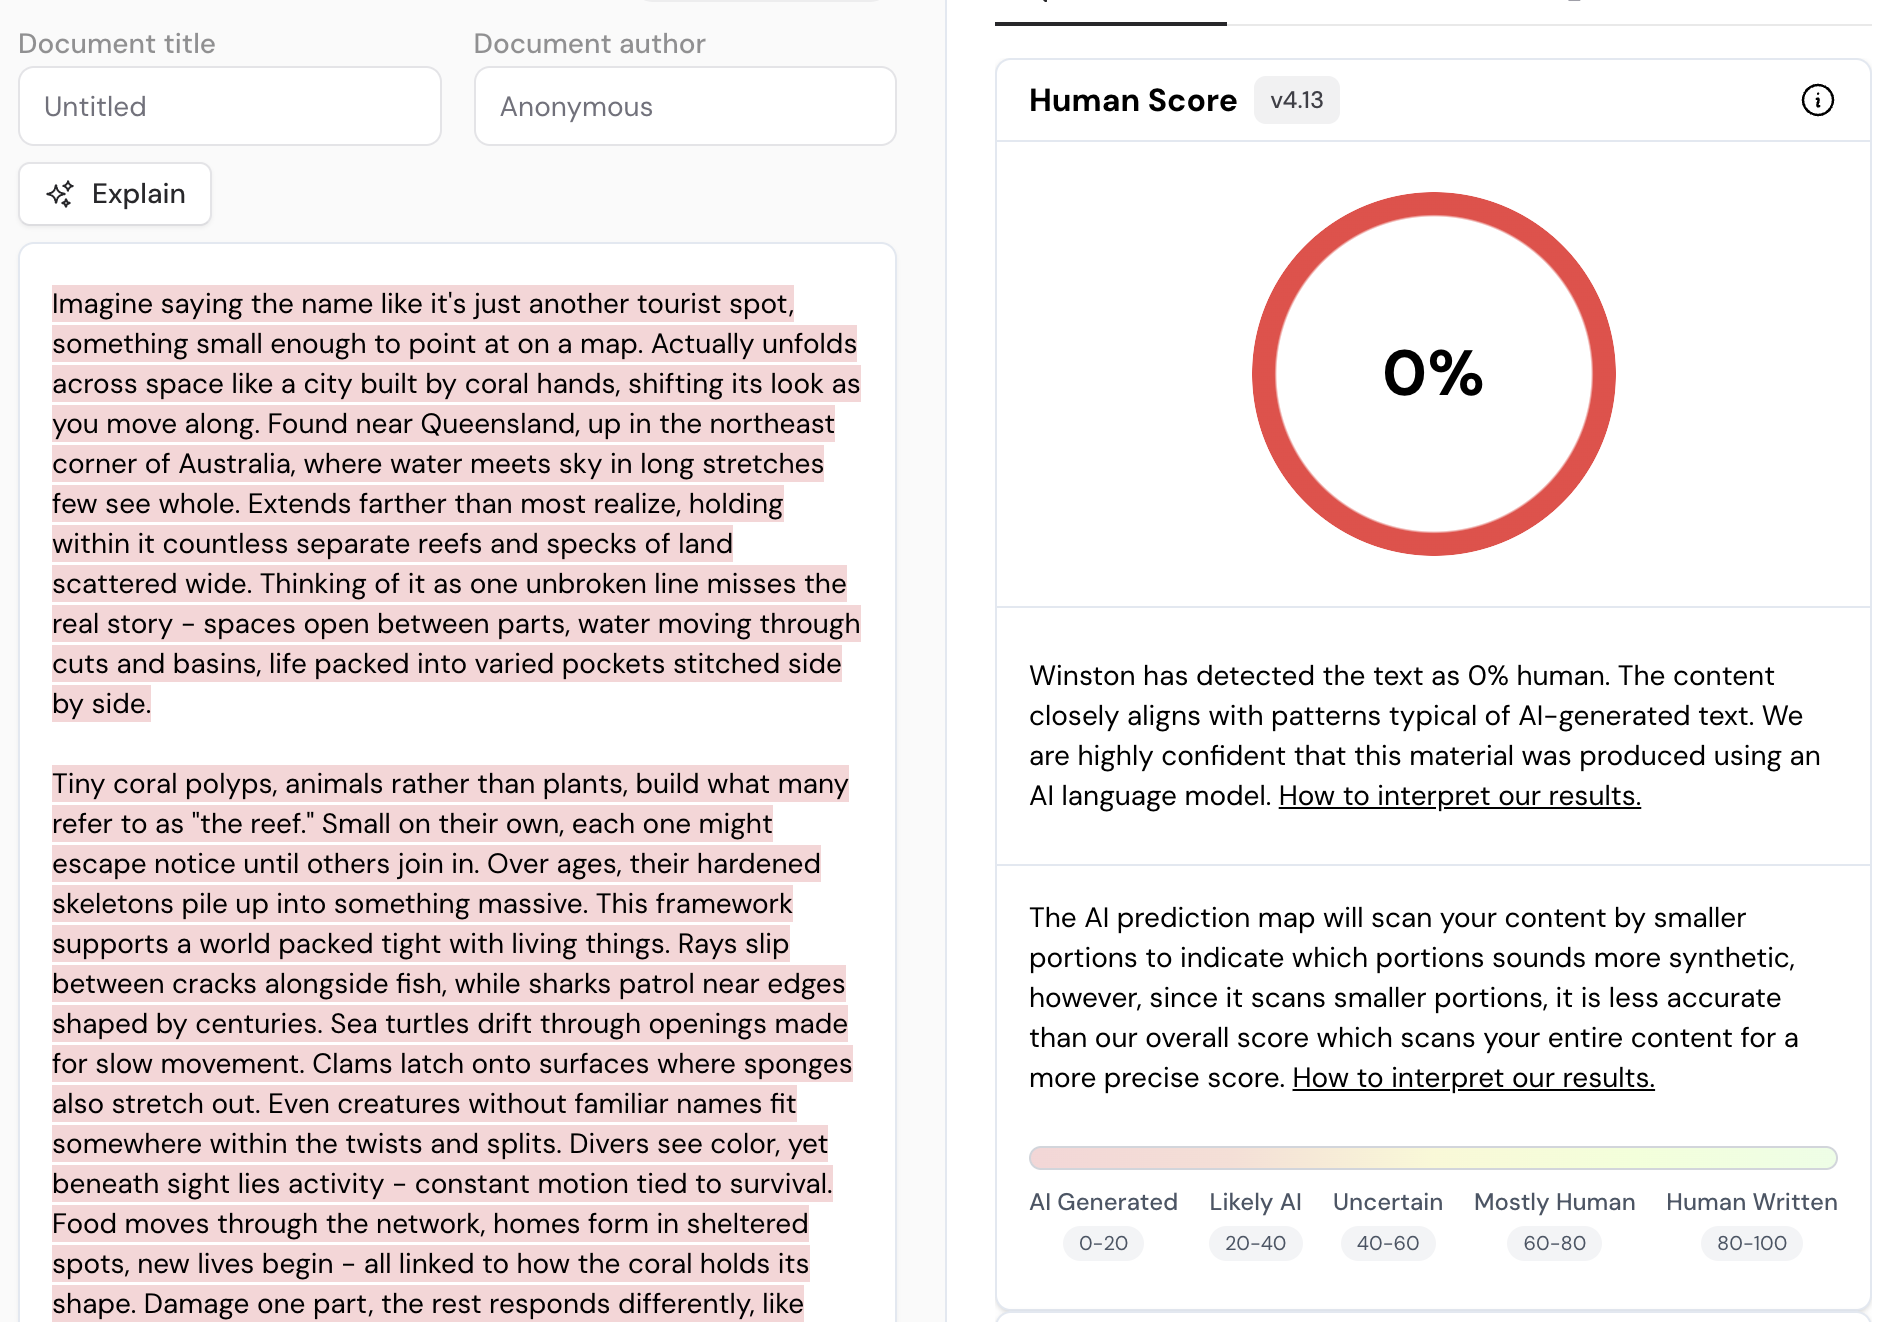The height and width of the screenshot is (1322, 1894).
Task: Click the AI prediction gradient bar
Action: point(1433,1158)
